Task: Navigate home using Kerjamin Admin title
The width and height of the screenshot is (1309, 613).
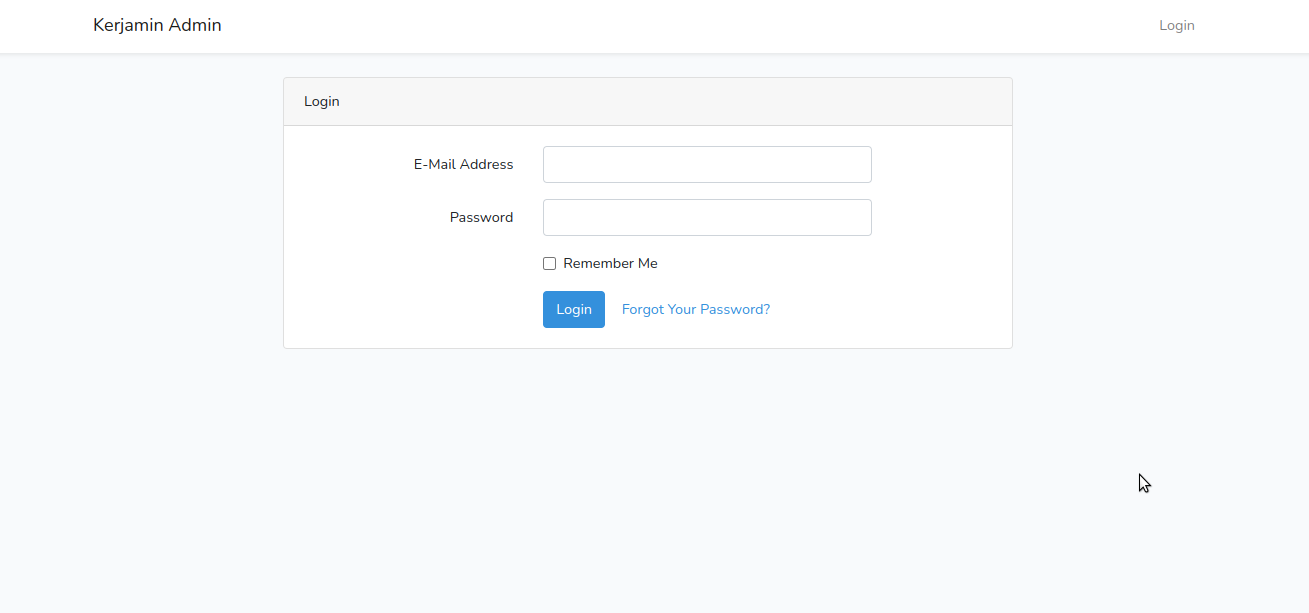Action: [x=157, y=24]
